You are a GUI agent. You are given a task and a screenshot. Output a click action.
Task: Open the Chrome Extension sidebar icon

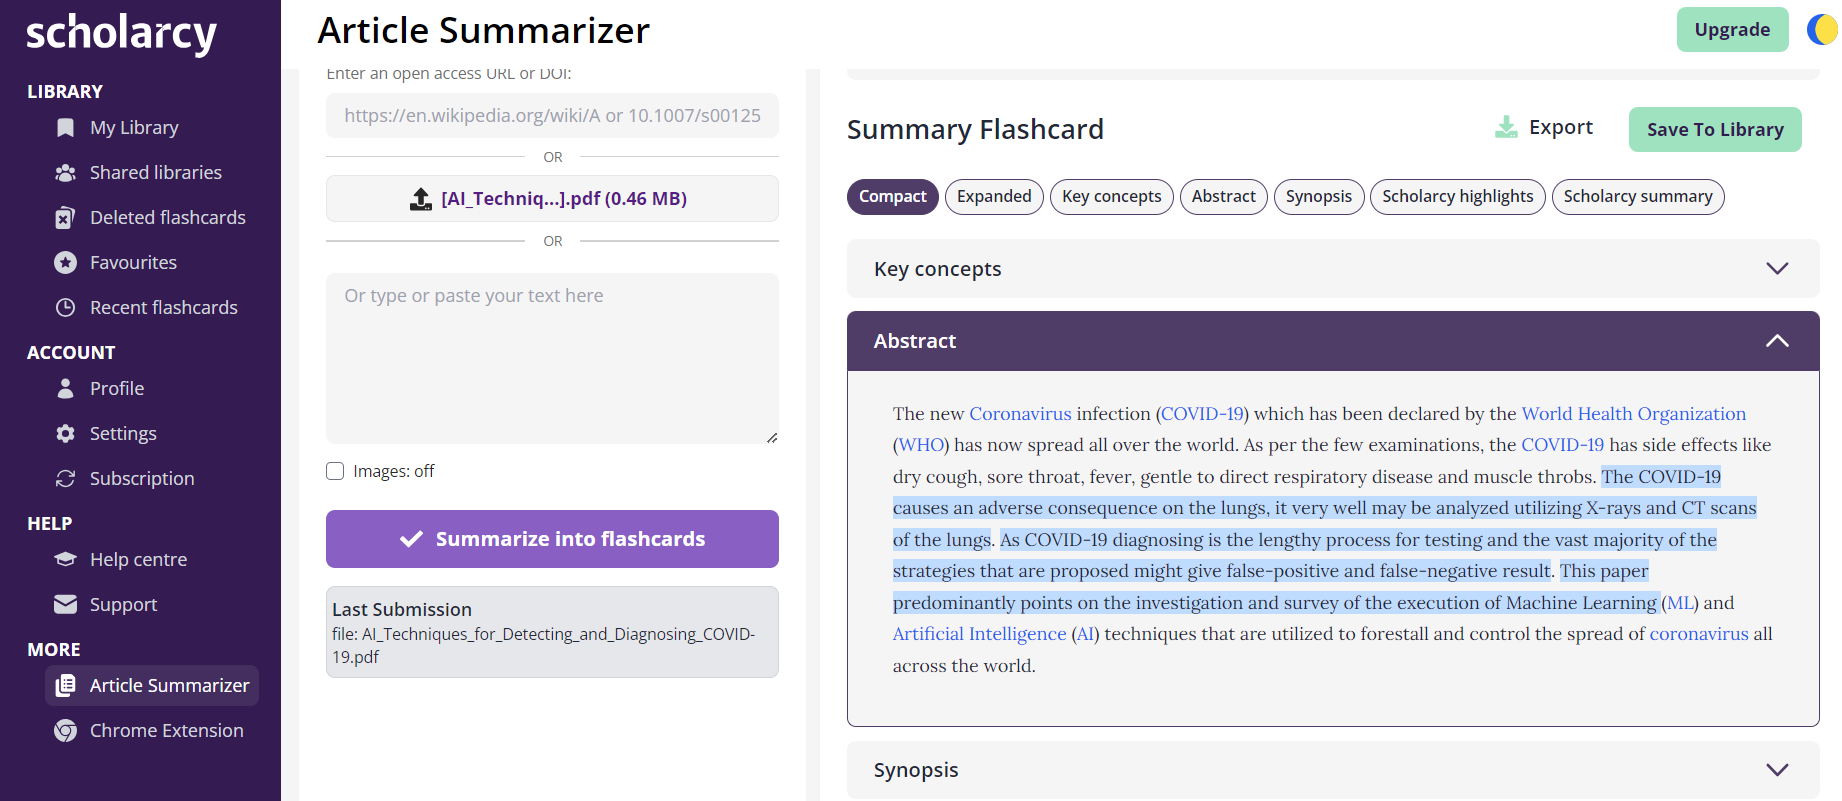tap(64, 730)
